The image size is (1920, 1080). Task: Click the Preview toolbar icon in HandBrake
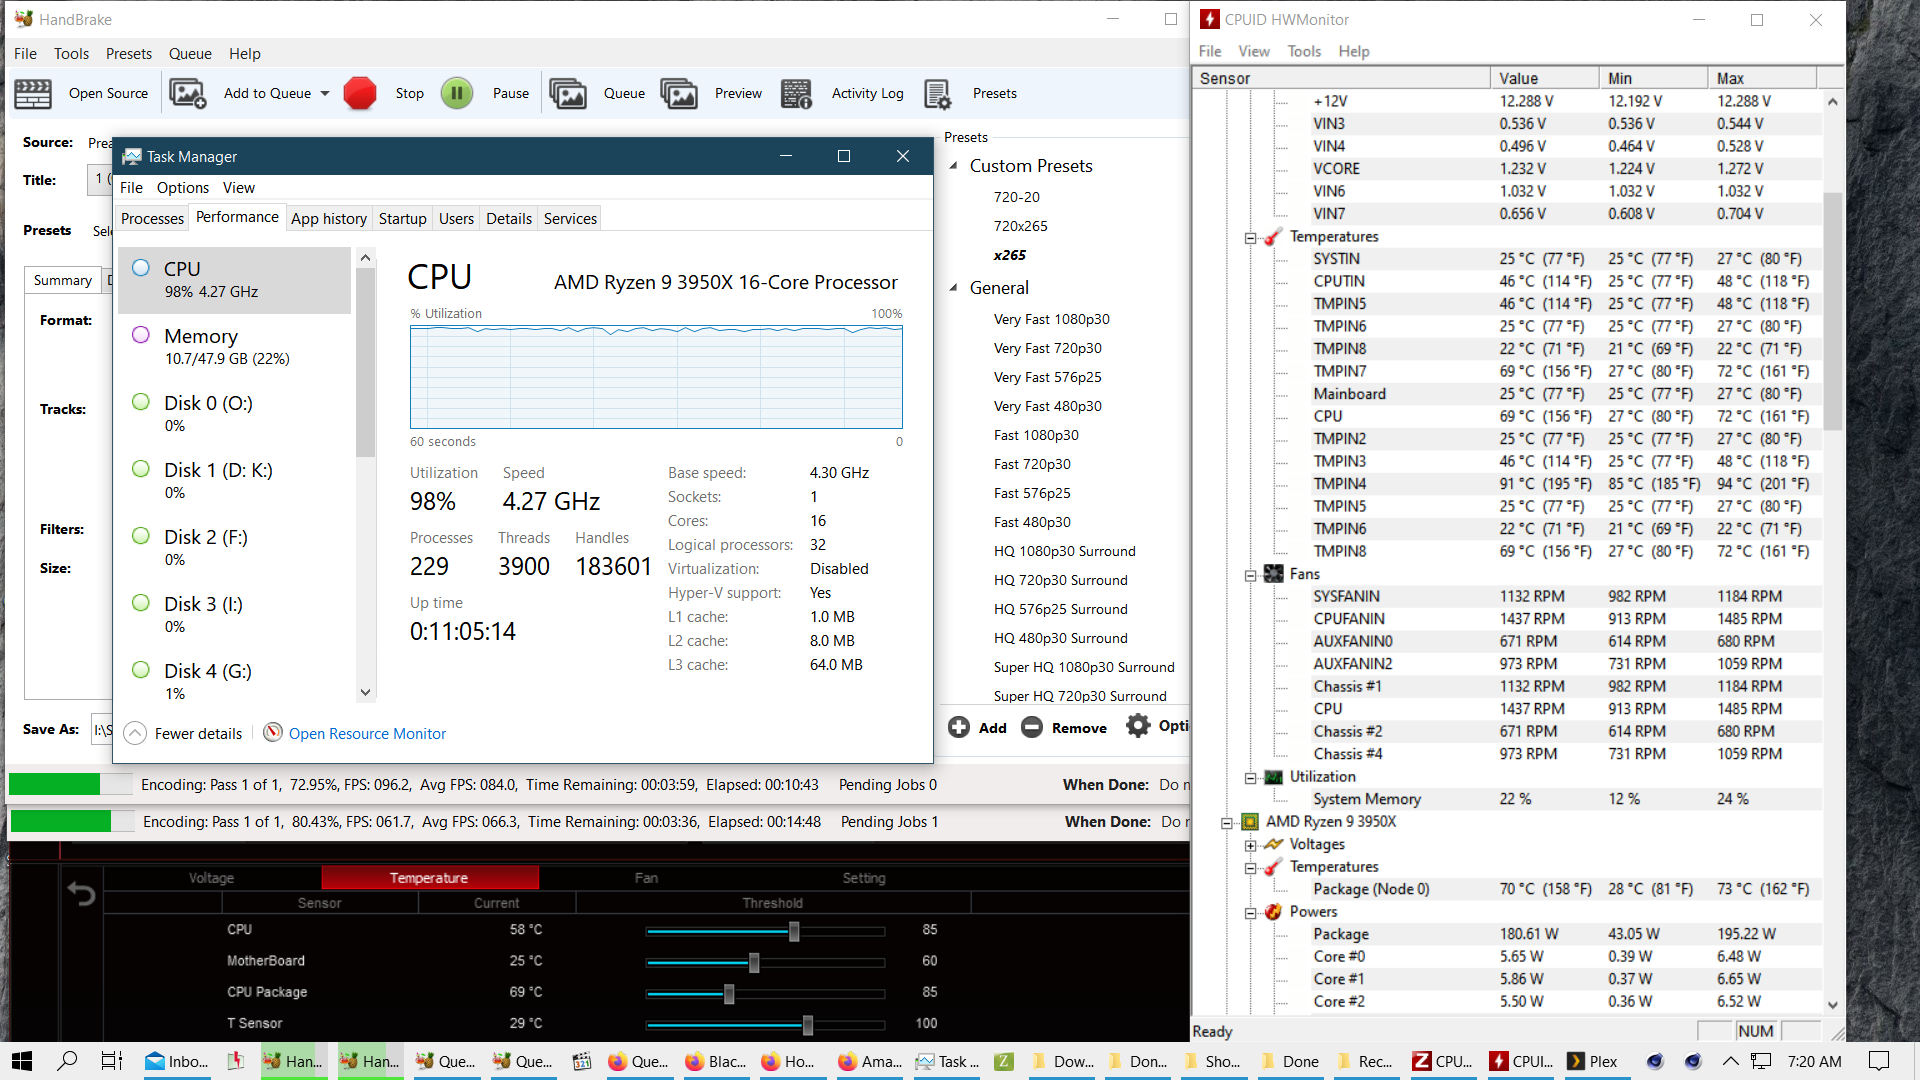pos(679,93)
